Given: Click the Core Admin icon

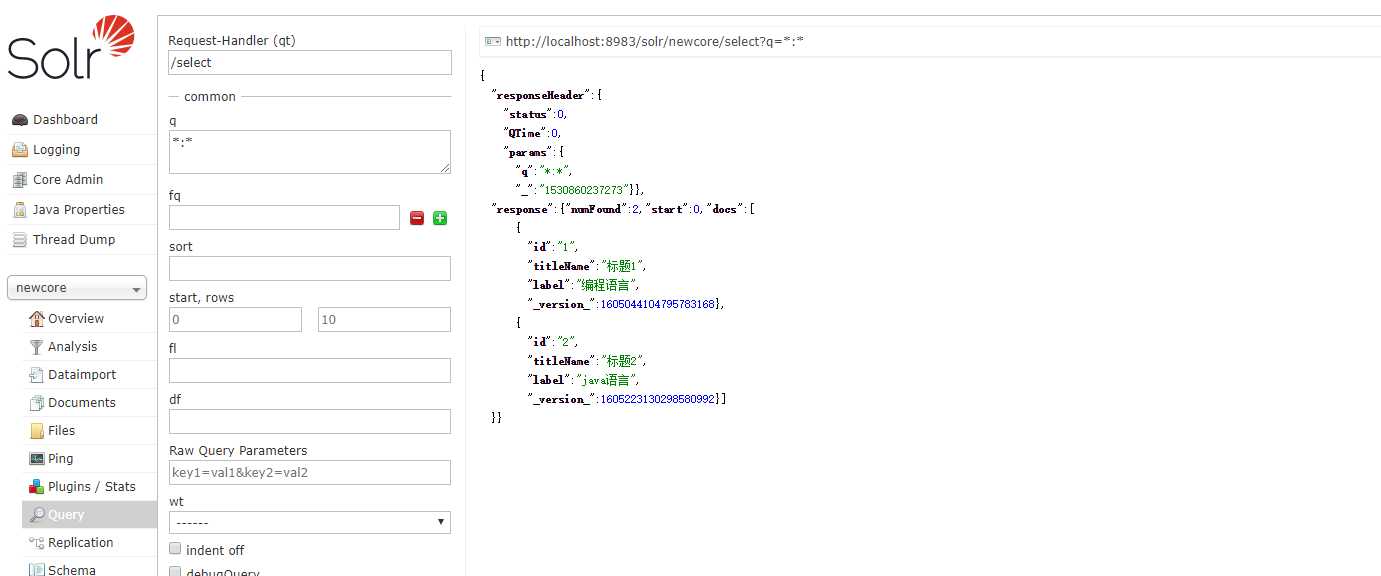Looking at the screenshot, I should (20, 180).
